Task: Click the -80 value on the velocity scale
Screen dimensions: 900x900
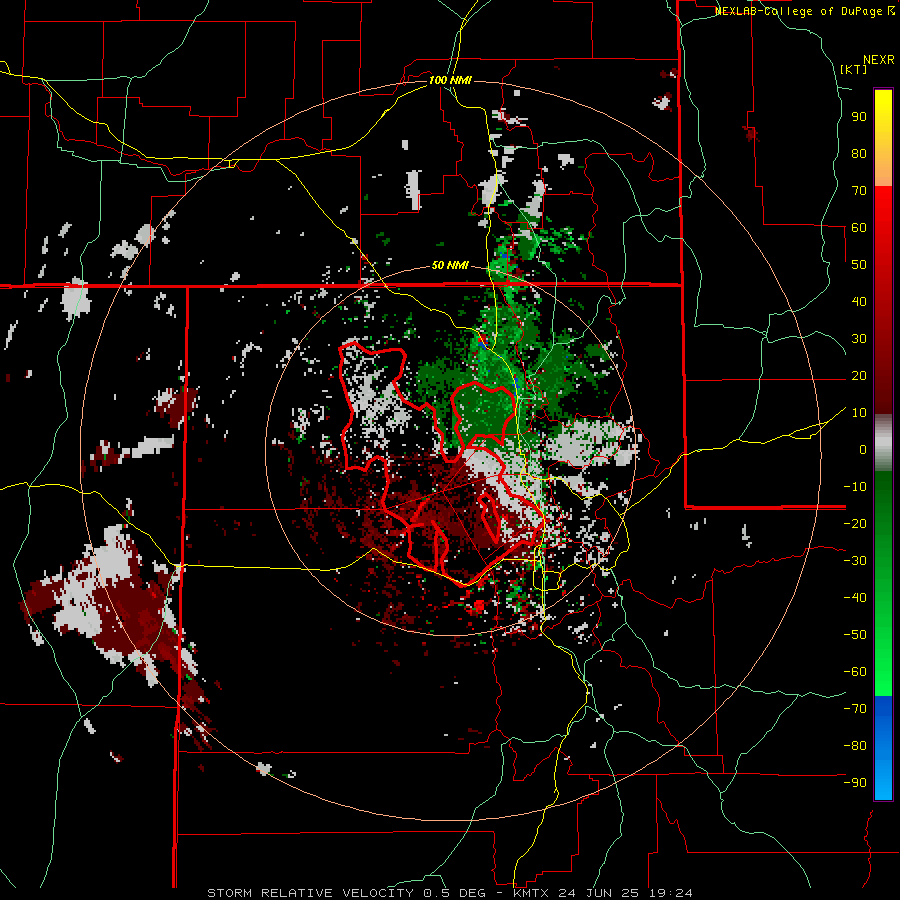Action: click(855, 746)
